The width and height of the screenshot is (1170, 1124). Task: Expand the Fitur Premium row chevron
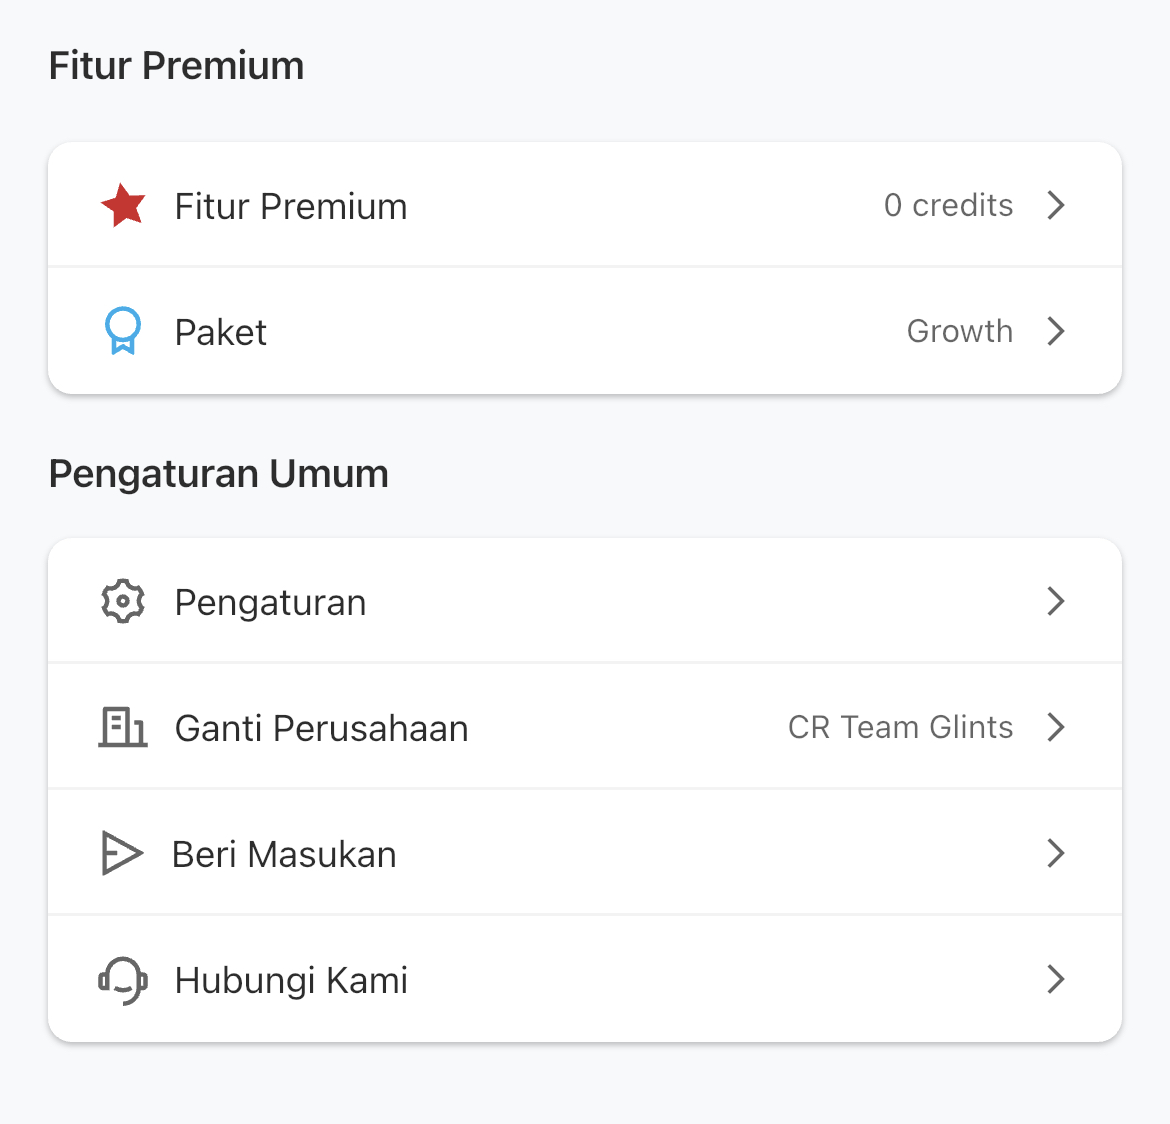(1056, 205)
